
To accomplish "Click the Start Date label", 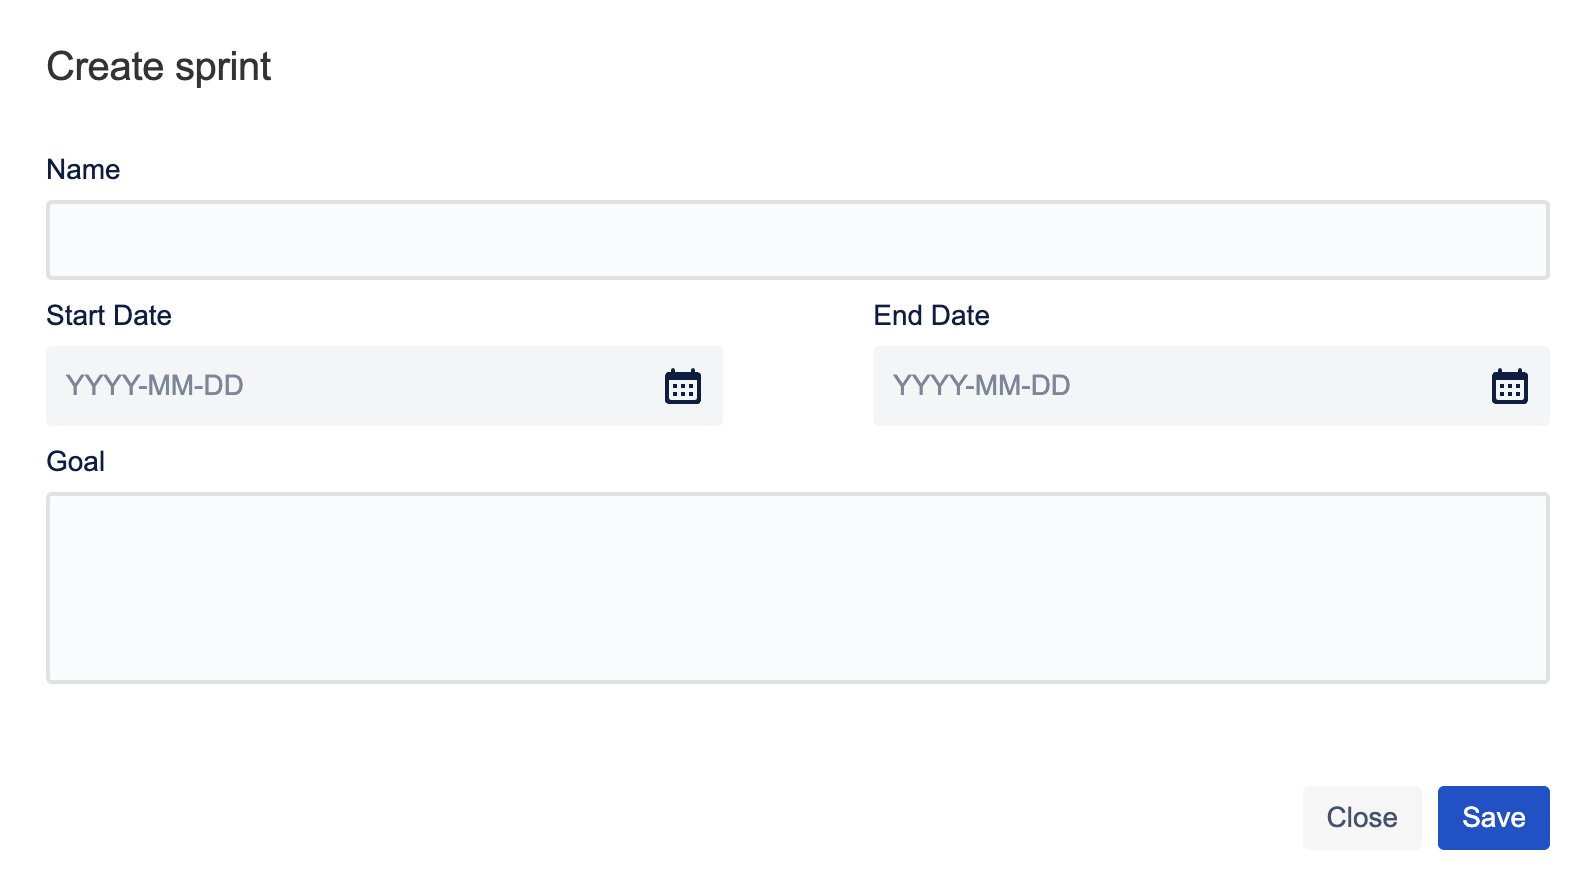I will tap(109, 316).
